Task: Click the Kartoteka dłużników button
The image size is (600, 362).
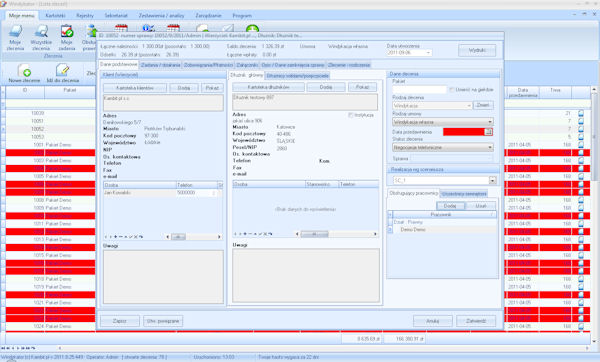Action: (x=268, y=87)
